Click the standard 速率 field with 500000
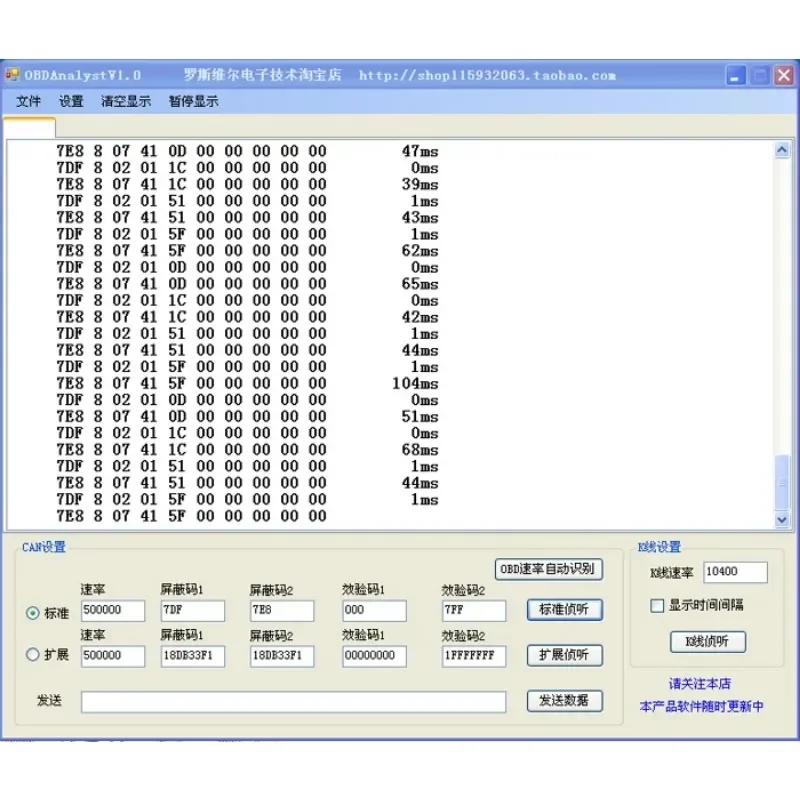 [113, 610]
